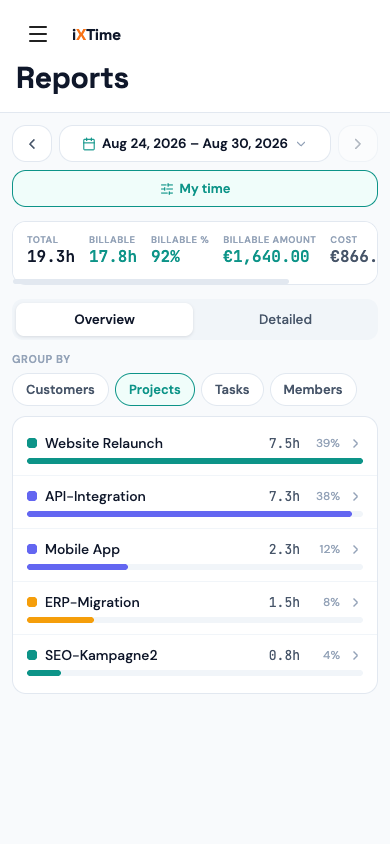The image size is (390, 844).
Task: Click the API-Integration progress bar
Action: (x=195, y=514)
